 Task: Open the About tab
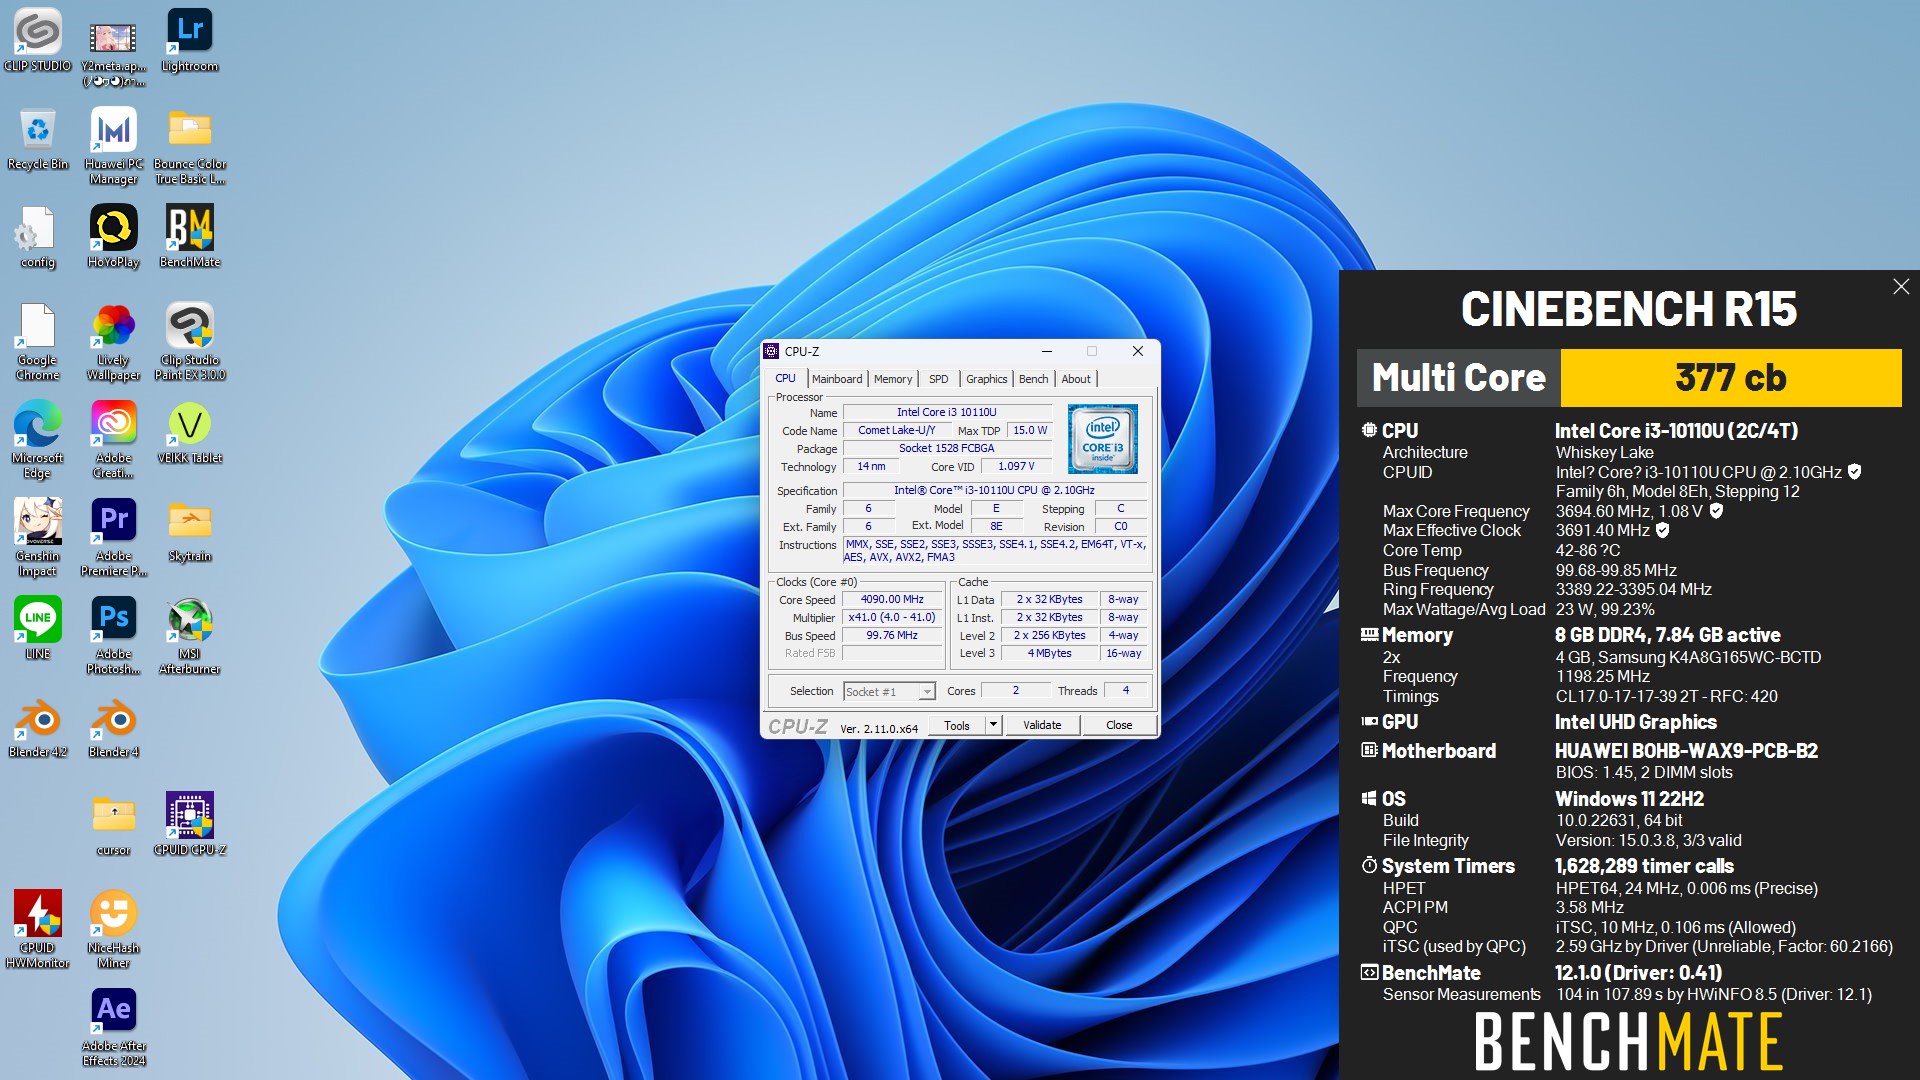coord(1076,379)
